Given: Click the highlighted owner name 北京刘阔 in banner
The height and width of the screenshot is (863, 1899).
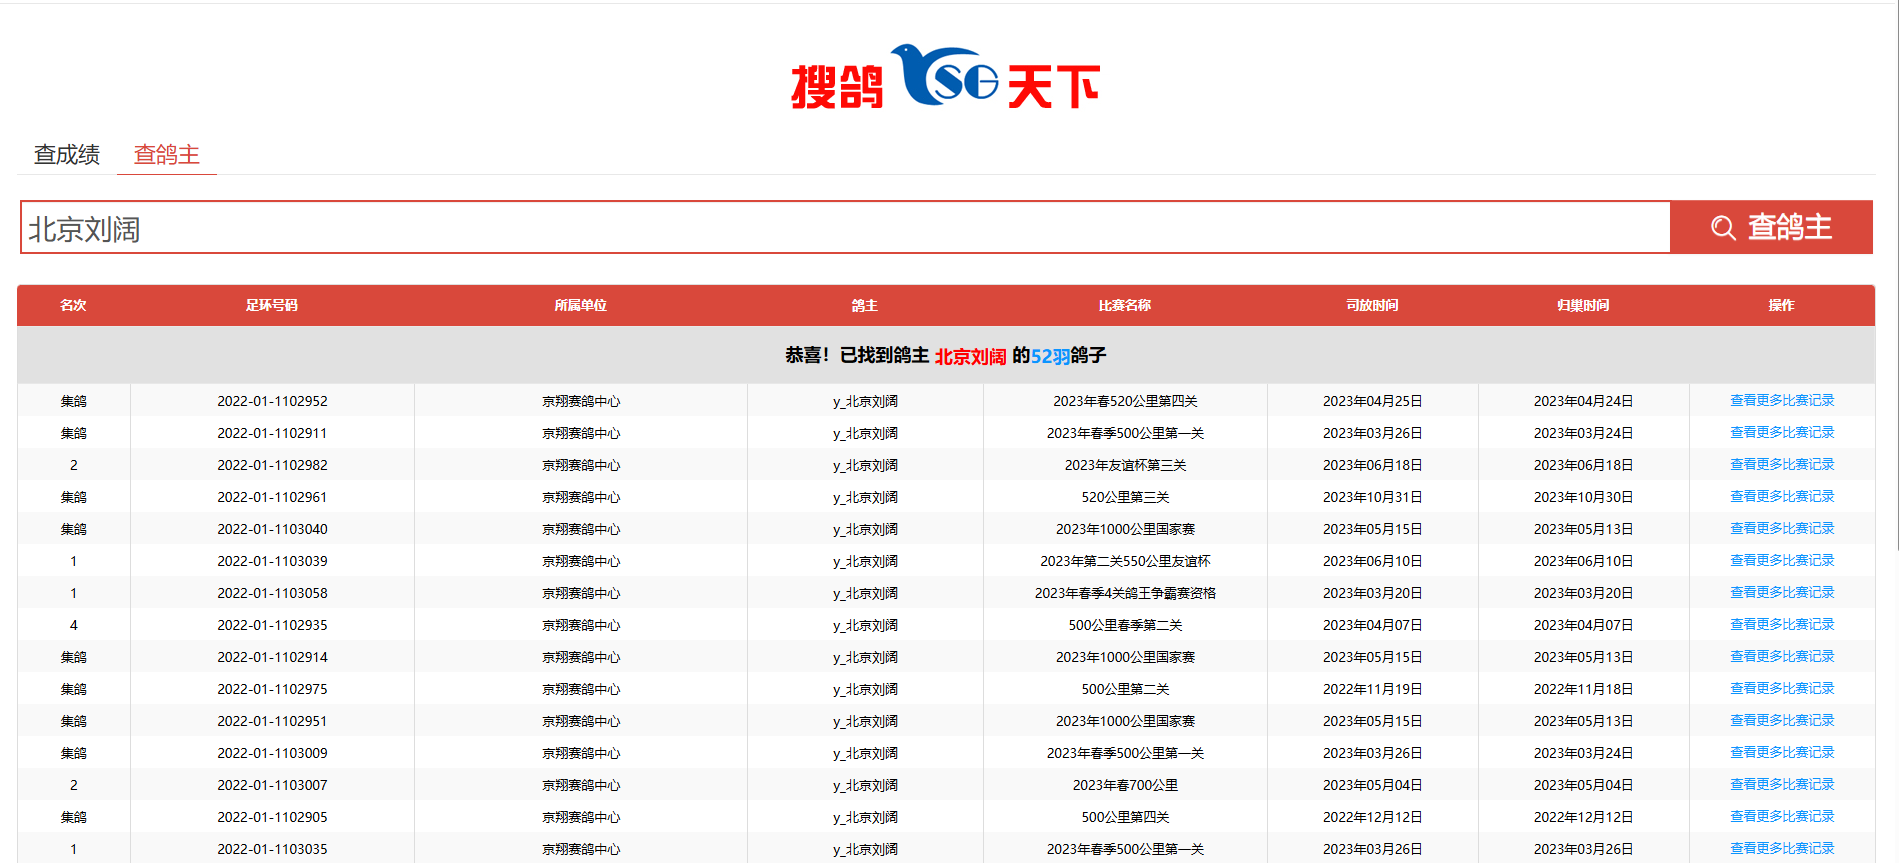Looking at the screenshot, I should coord(970,357).
